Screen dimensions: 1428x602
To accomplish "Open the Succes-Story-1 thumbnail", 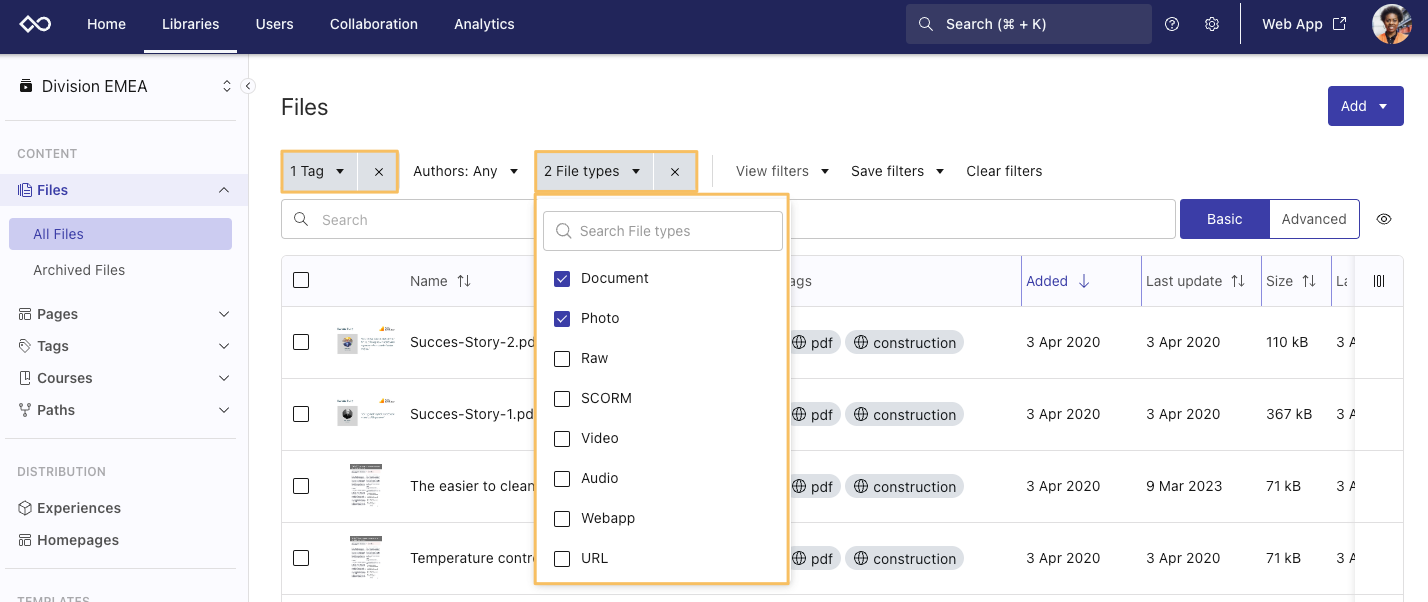I will tap(365, 412).
